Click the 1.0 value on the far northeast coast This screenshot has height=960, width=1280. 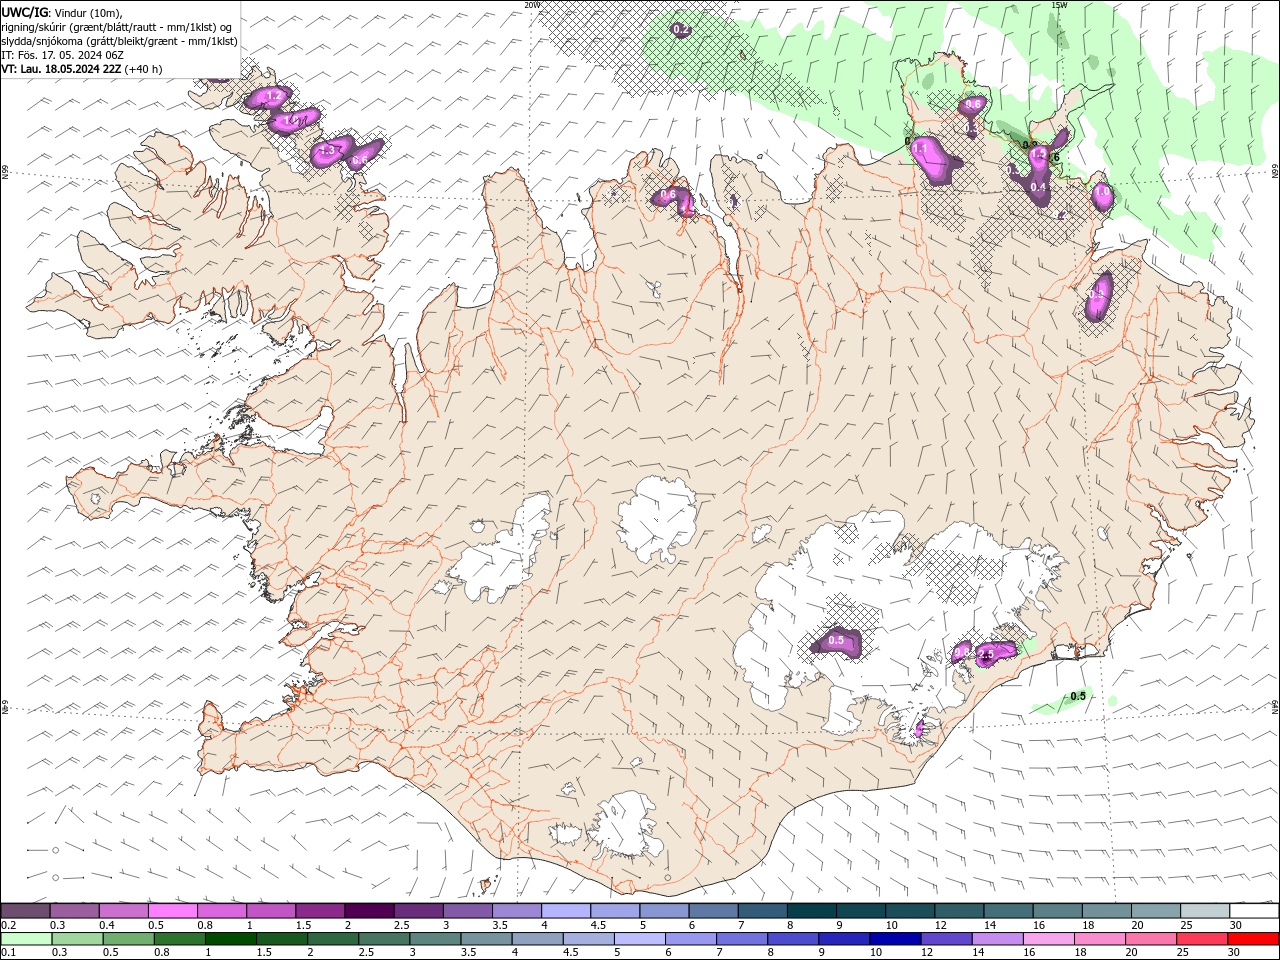pos(1101,192)
